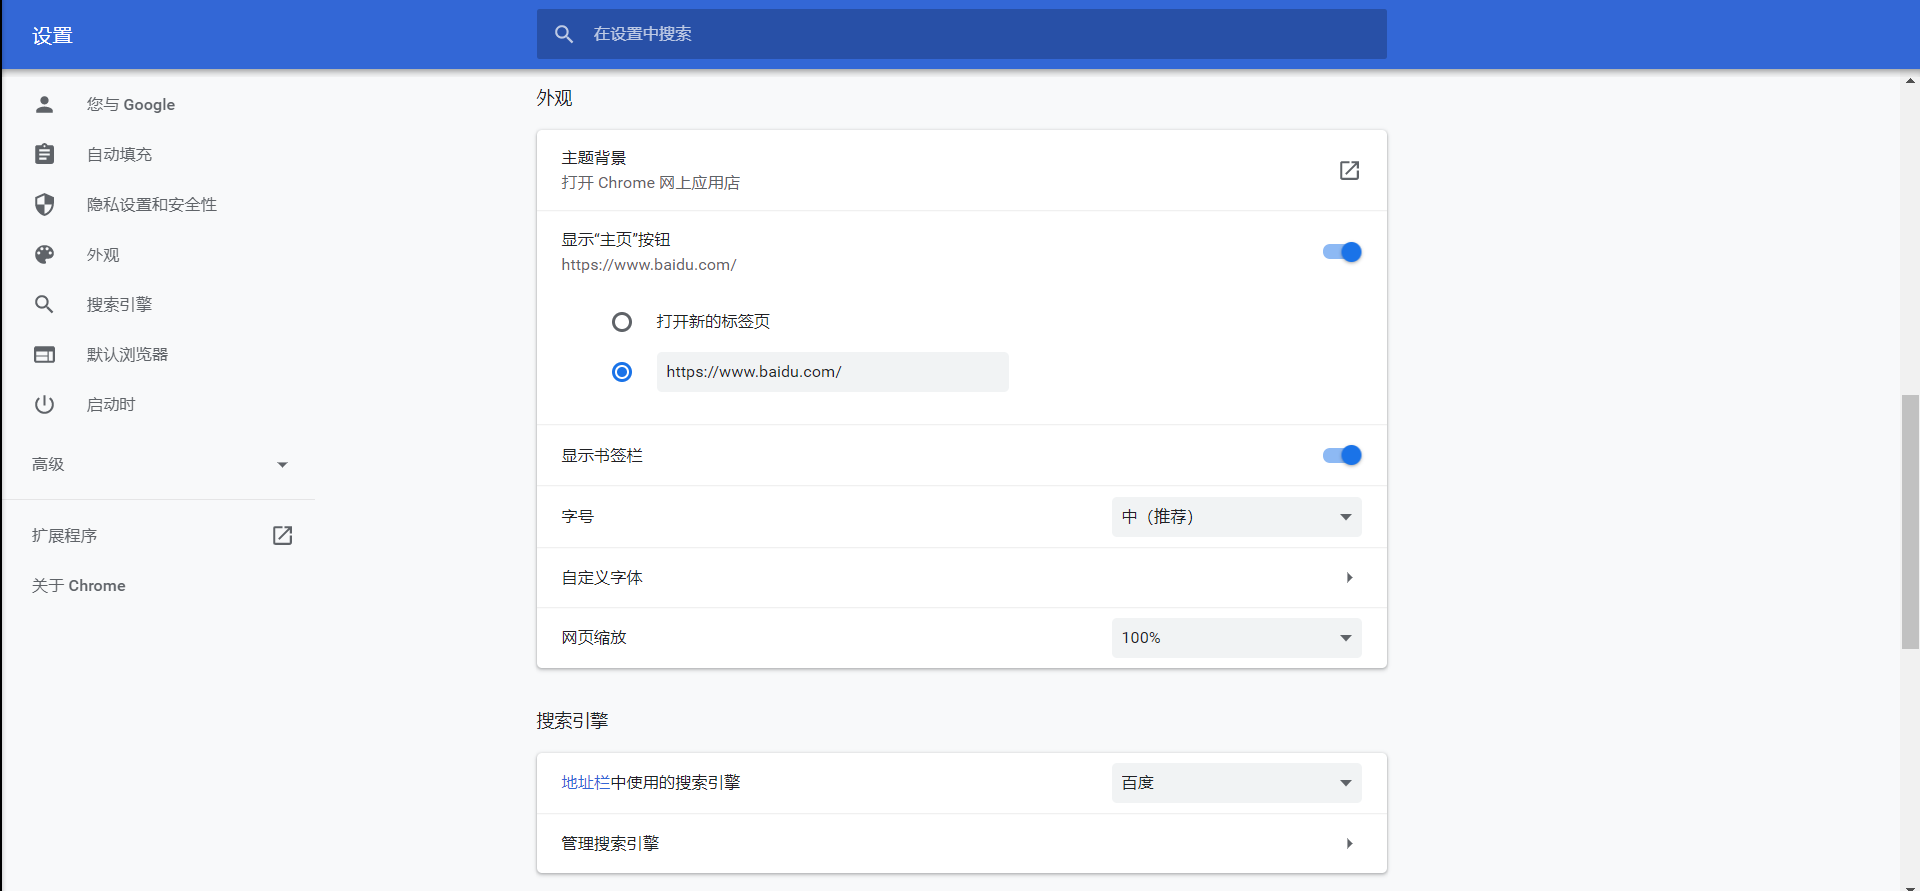Select the 打开新的标签页 radio button

coord(622,322)
